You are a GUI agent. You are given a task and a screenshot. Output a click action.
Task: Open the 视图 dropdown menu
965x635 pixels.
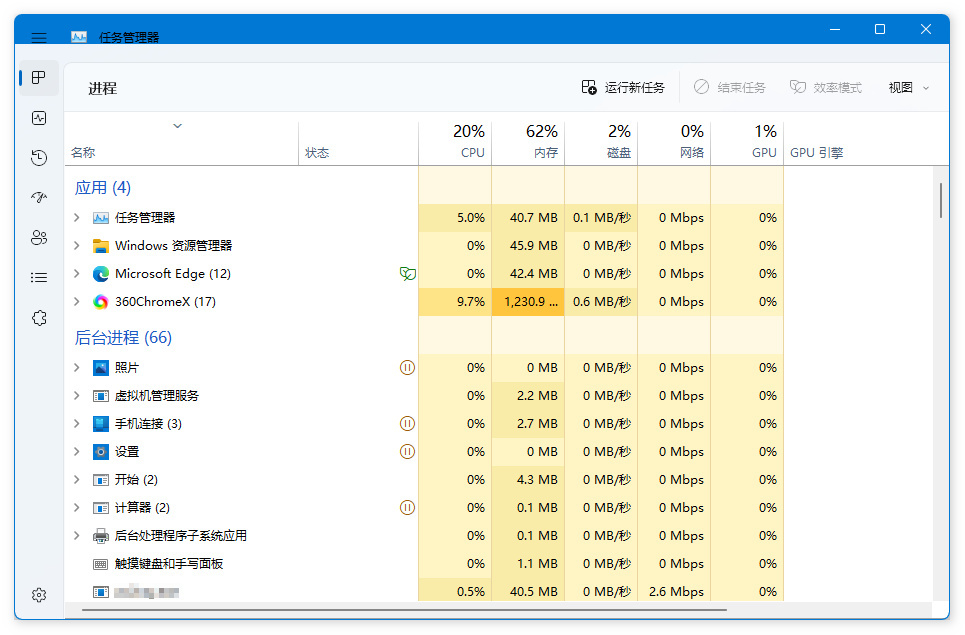pyautogui.click(x=908, y=88)
